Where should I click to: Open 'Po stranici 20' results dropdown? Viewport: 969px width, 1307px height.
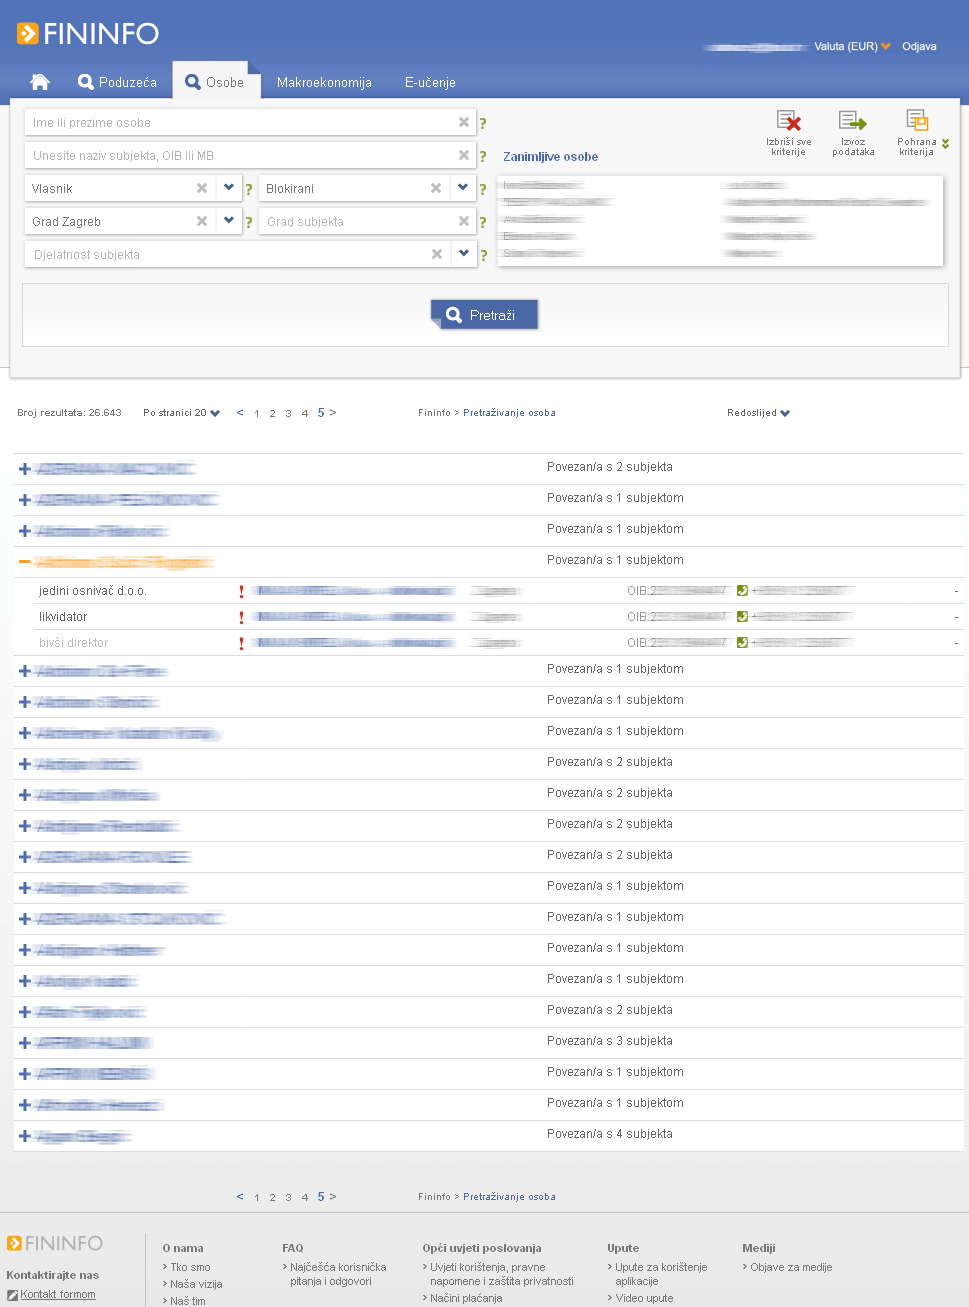tap(181, 413)
